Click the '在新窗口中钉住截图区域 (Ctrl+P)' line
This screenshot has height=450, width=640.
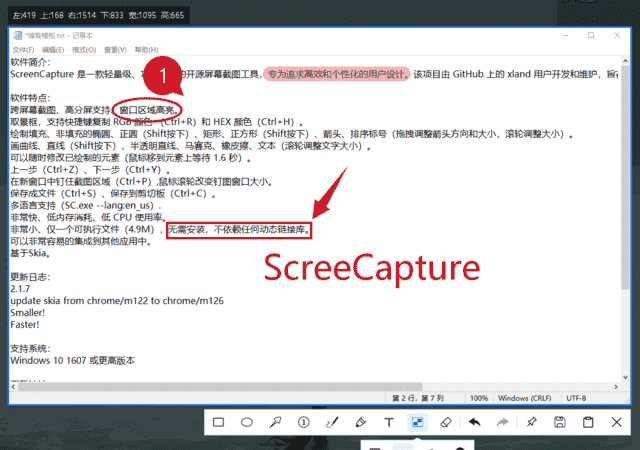[x=141, y=181]
